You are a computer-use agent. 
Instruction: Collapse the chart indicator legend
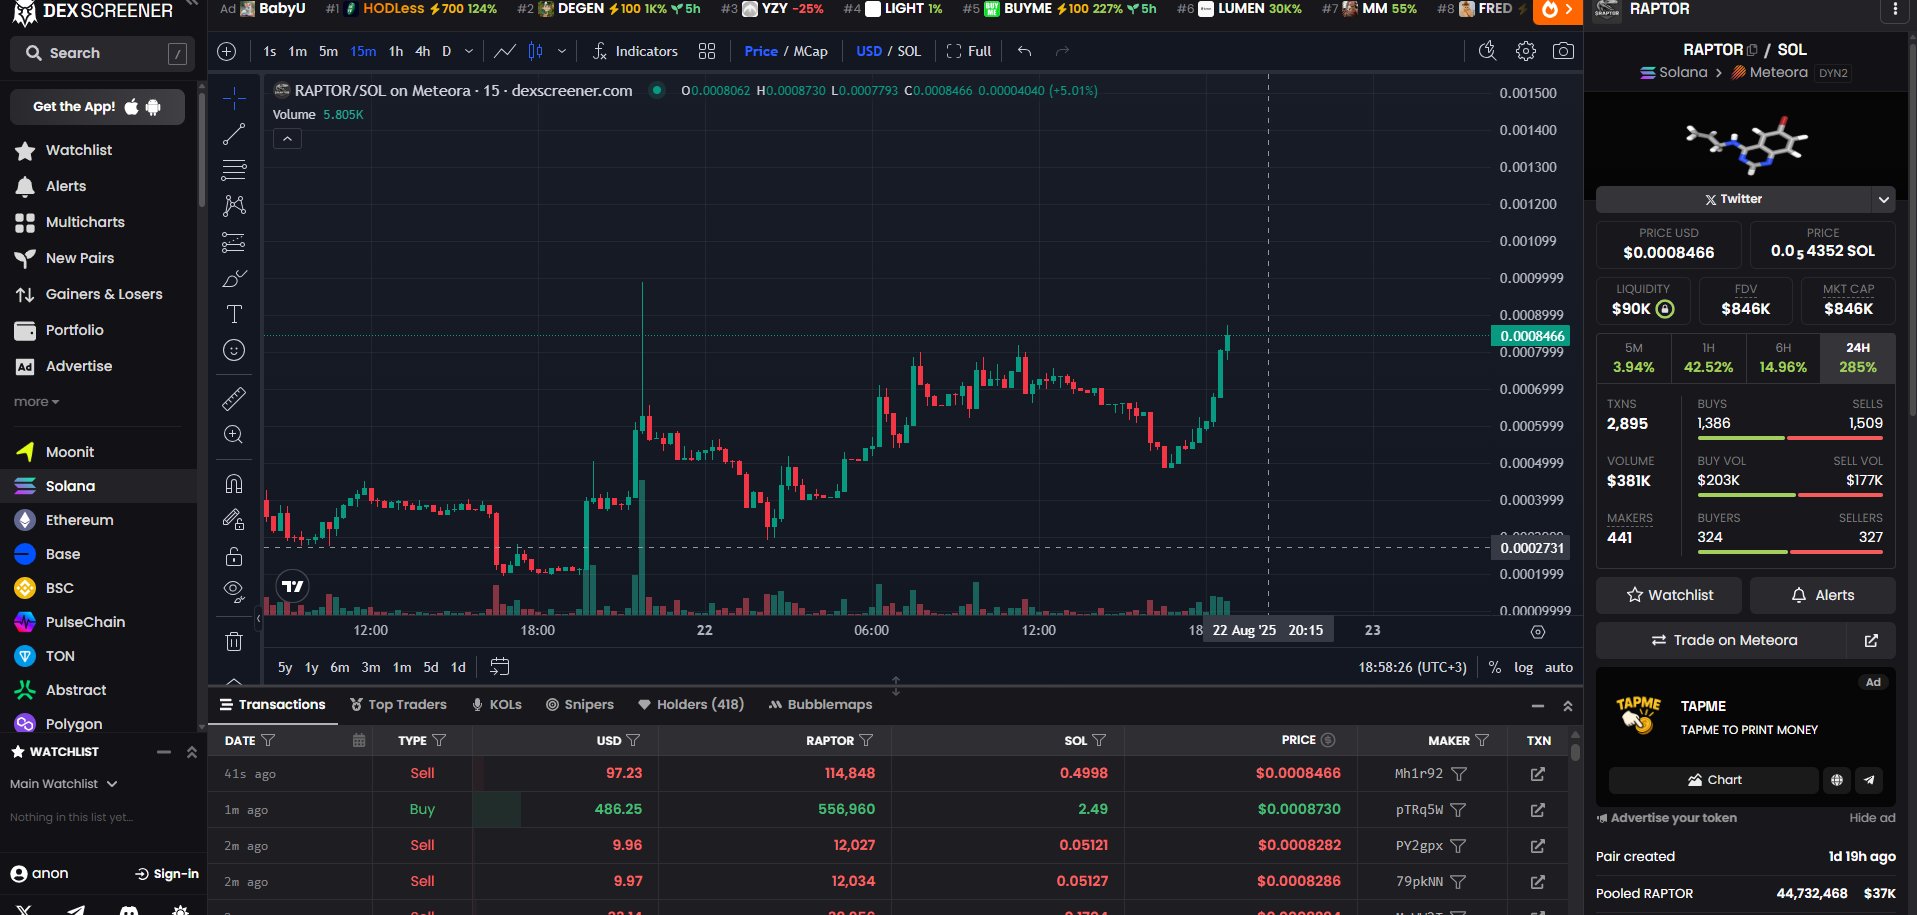click(x=287, y=139)
